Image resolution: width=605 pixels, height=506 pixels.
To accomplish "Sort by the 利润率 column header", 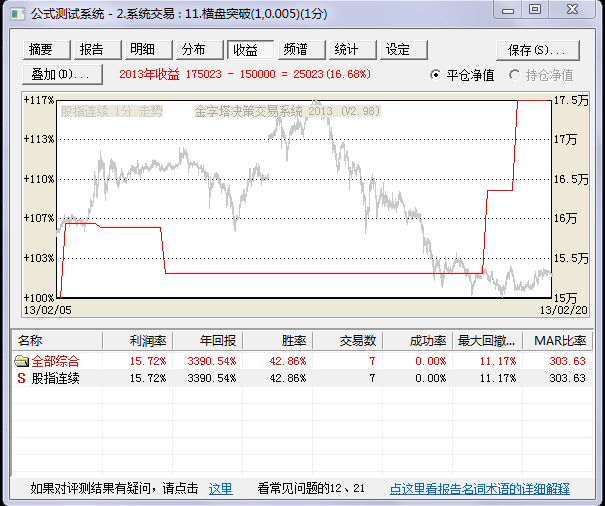I will click(x=137, y=341).
